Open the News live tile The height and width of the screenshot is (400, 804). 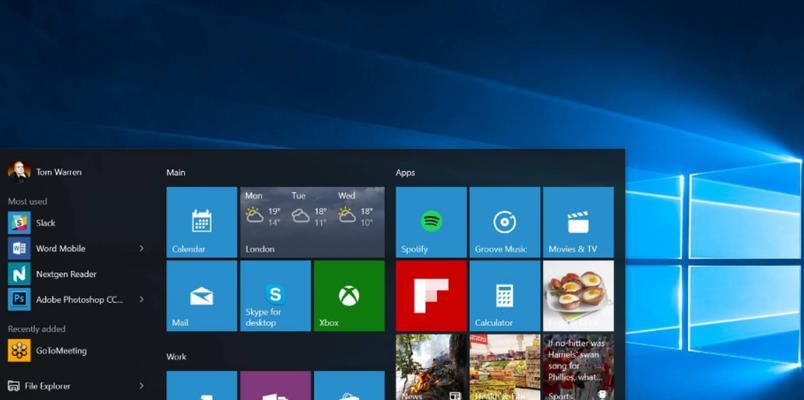click(431, 367)
